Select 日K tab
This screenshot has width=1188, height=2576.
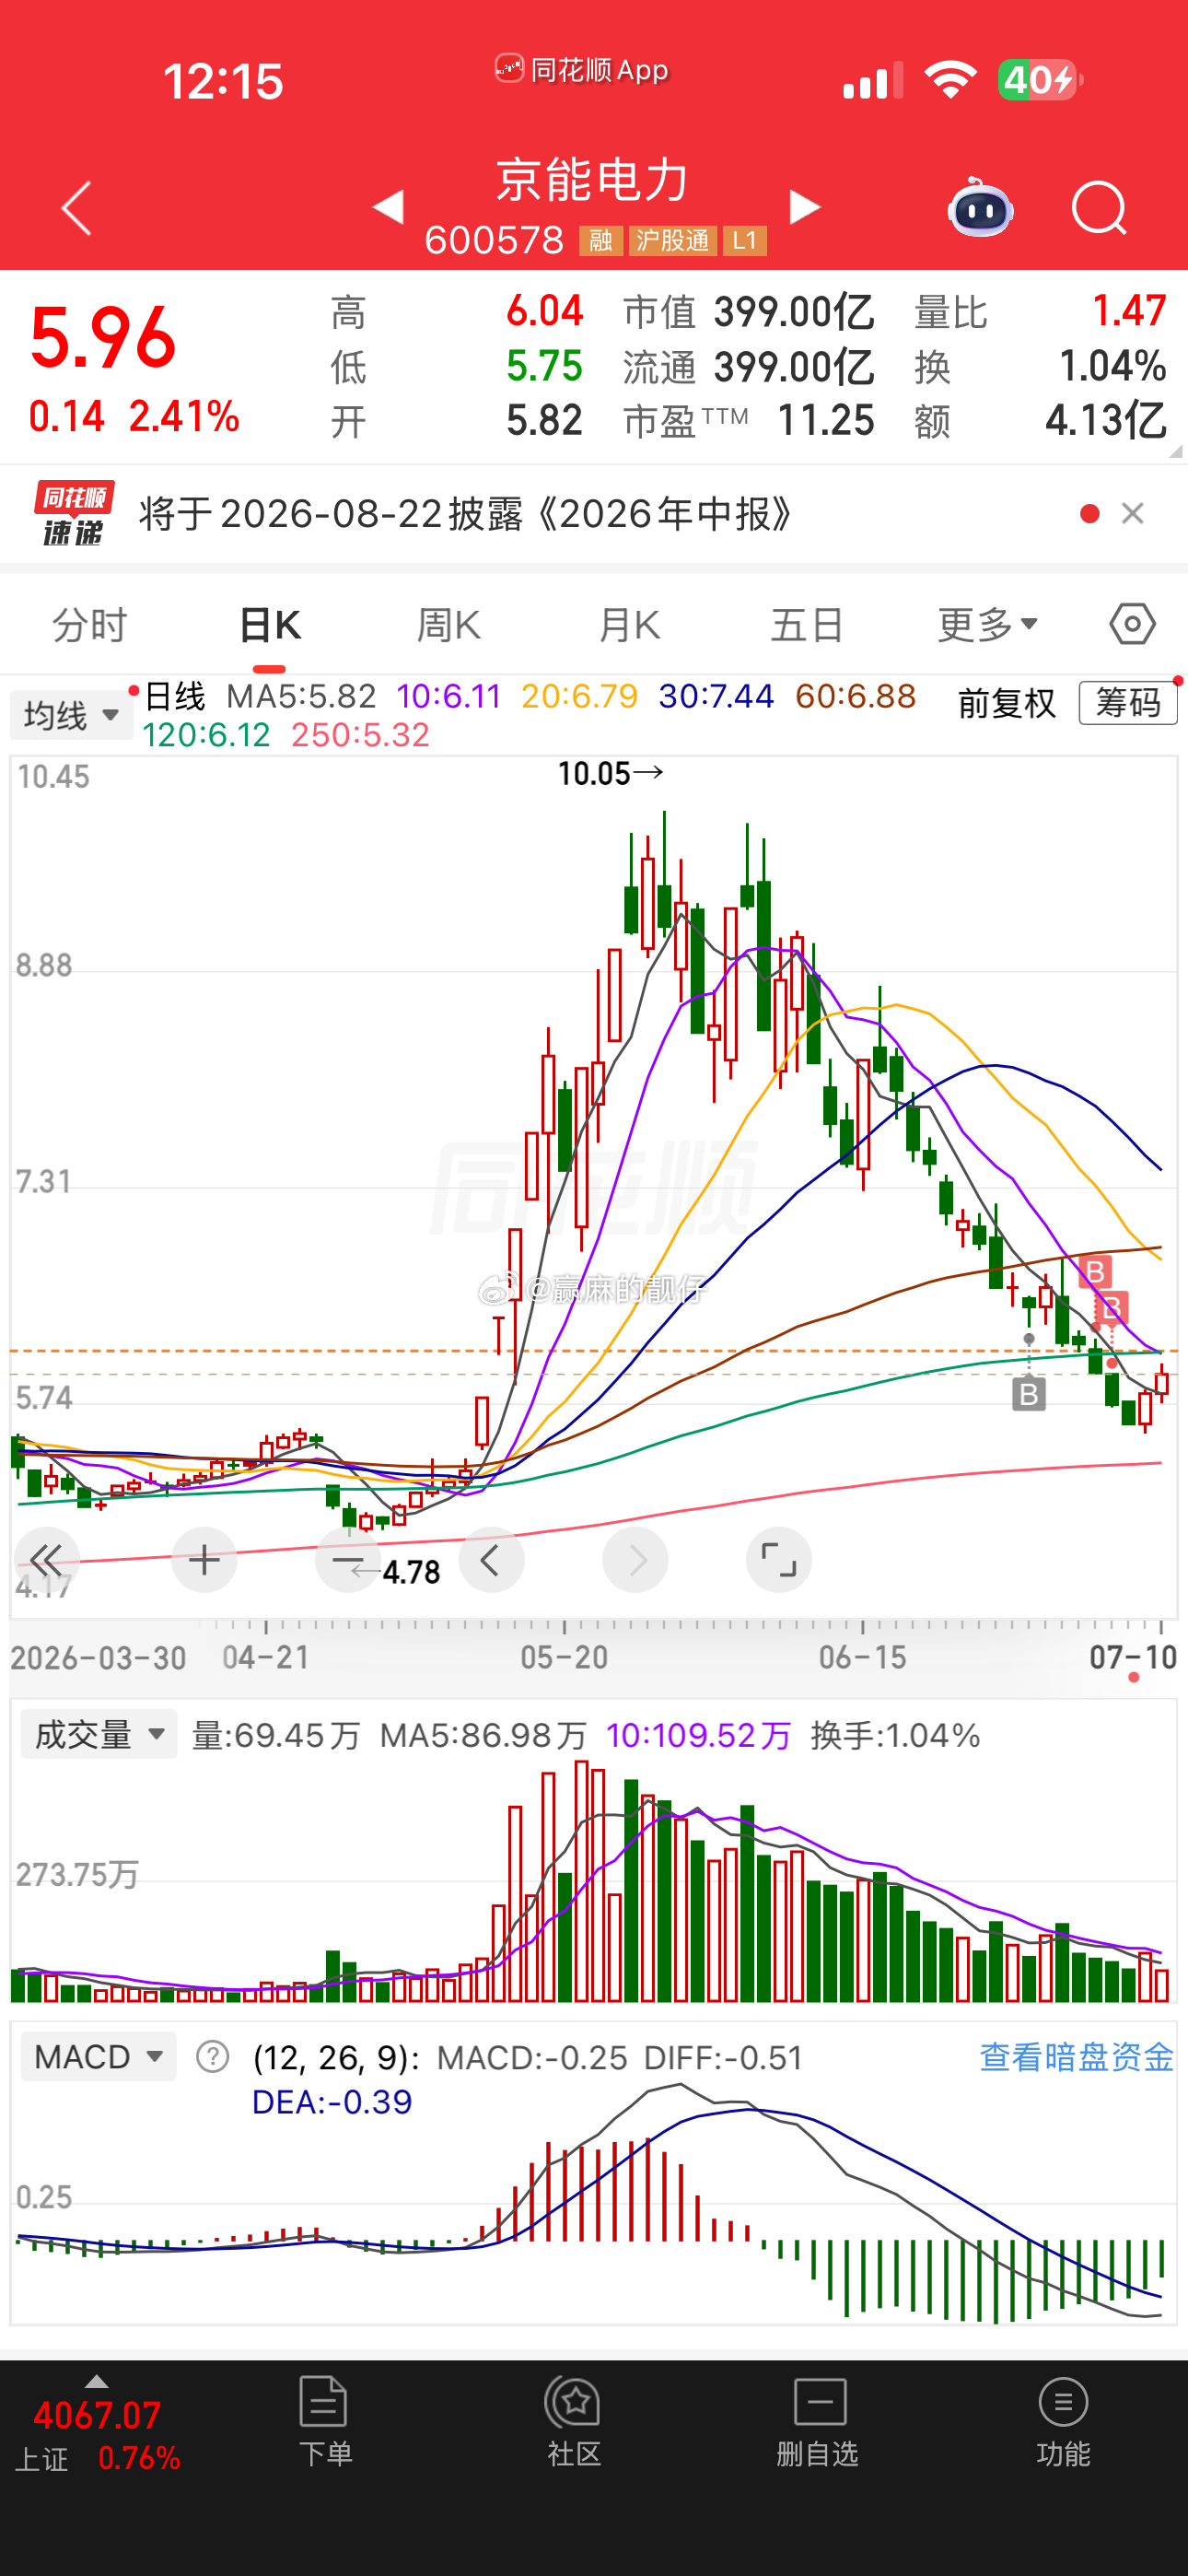pos(270,625)
